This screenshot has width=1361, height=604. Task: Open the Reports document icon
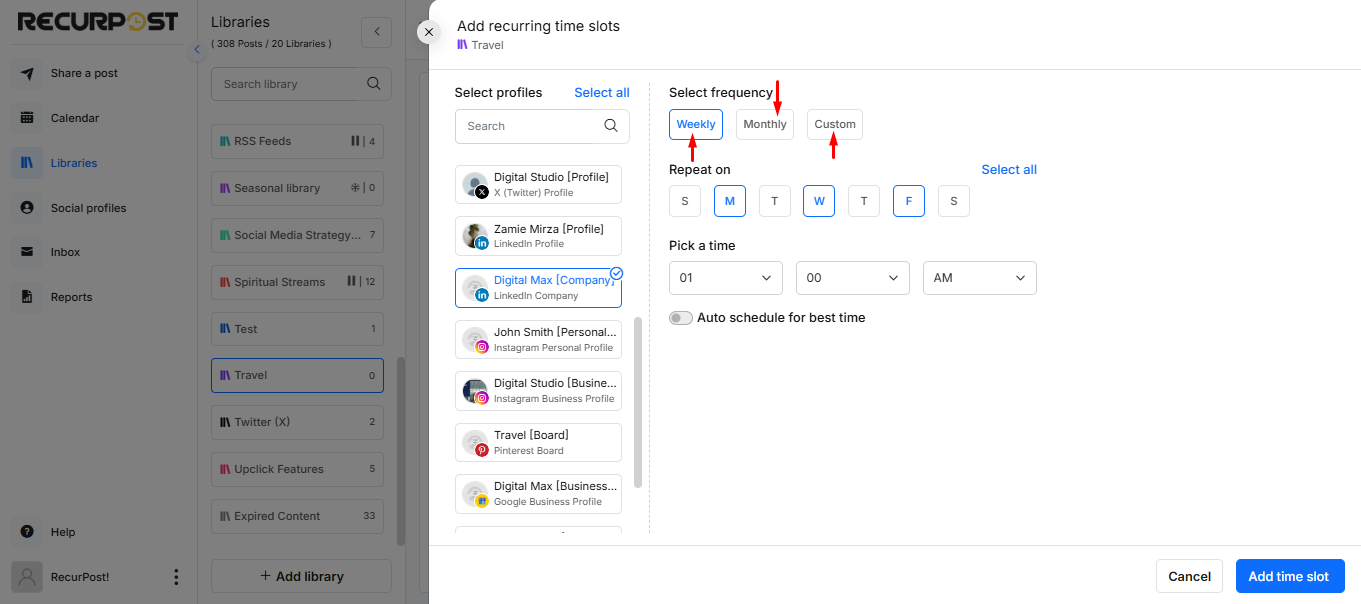click(27, 297)
